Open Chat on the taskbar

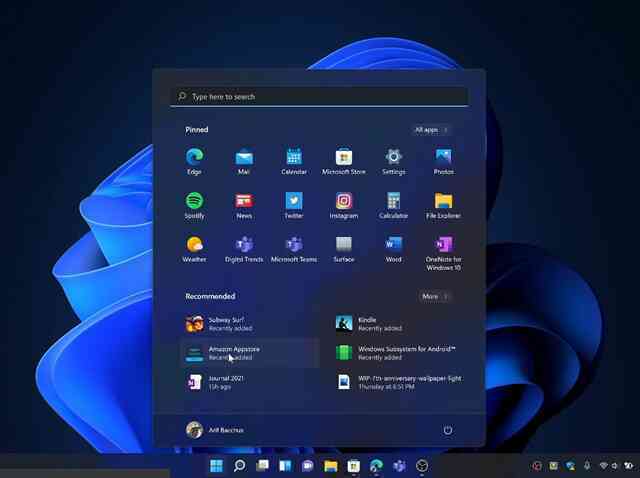pos(307,466)
